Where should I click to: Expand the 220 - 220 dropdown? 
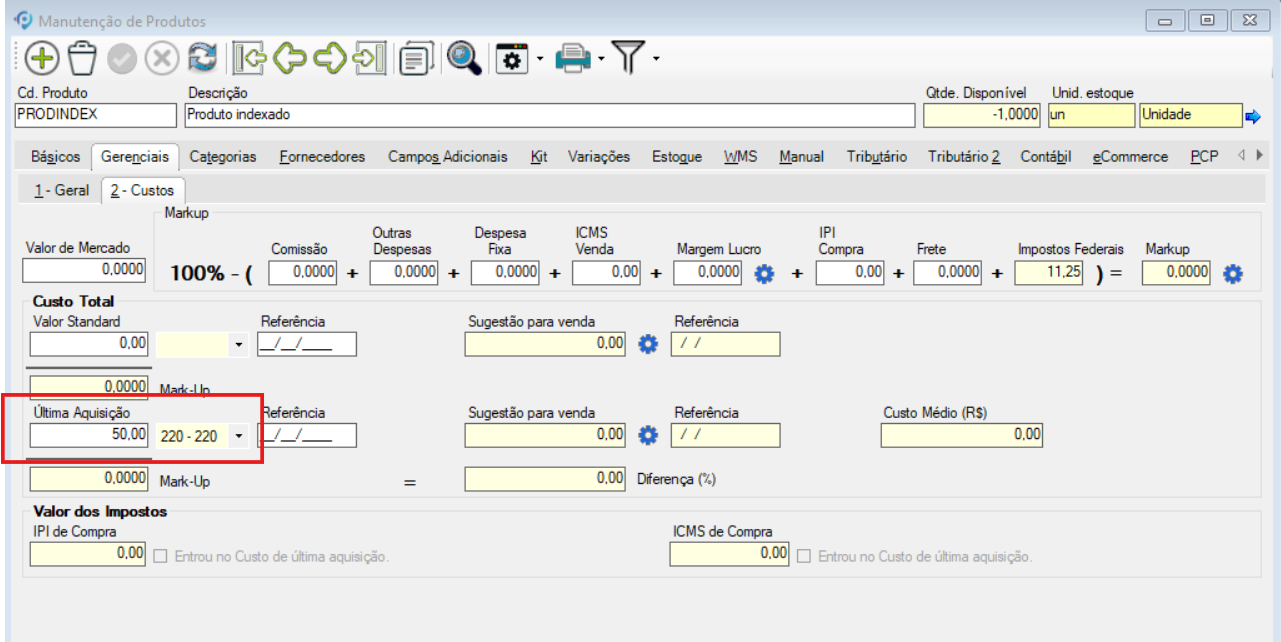(x=238, y=436)
